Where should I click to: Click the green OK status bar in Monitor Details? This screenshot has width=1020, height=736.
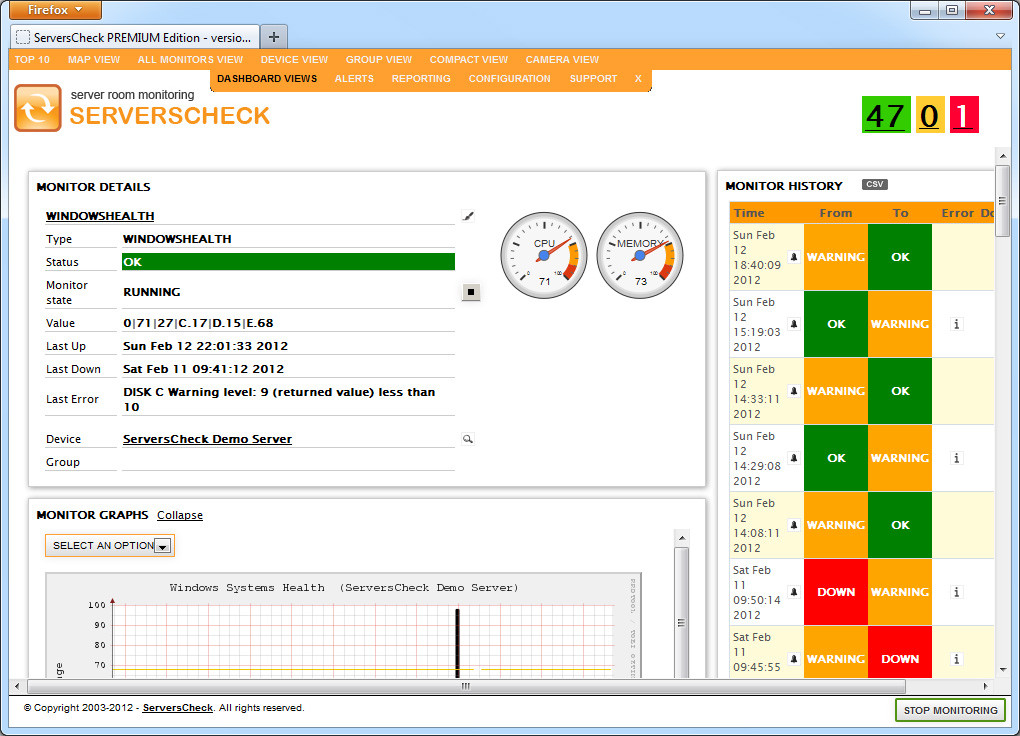point(288,262)
